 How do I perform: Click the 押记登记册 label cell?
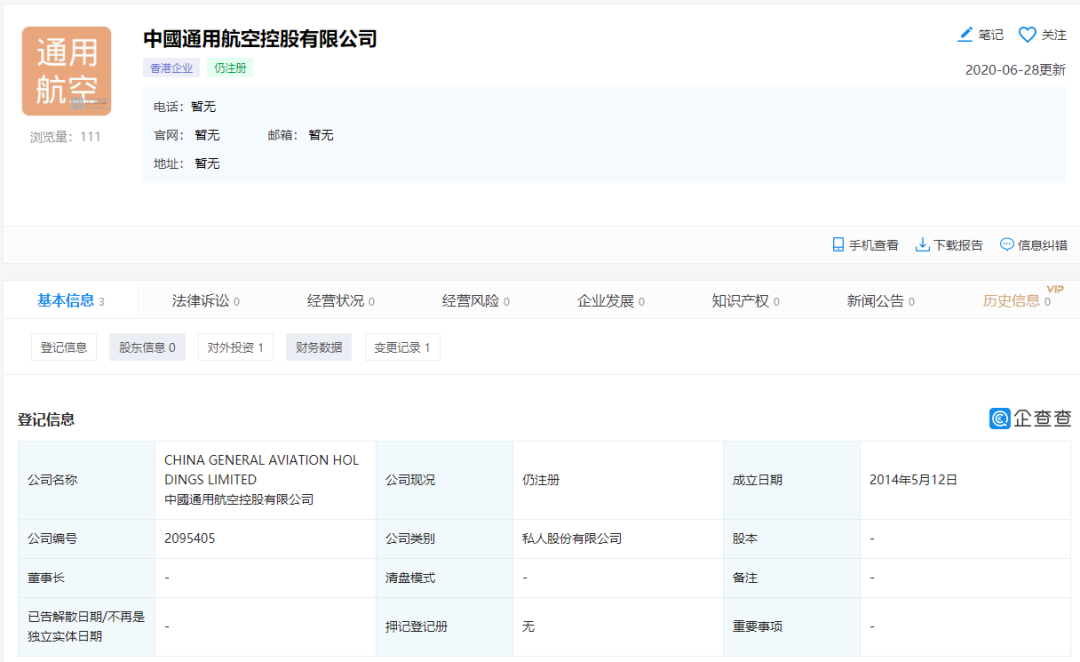pos(444,626)
